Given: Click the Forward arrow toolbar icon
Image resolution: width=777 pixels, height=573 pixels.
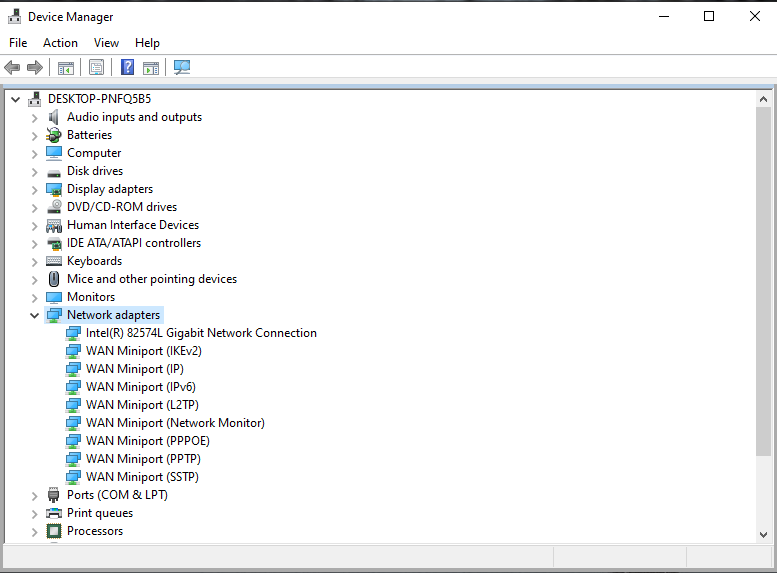Looking at the screenshot, I should pos(35,67).
